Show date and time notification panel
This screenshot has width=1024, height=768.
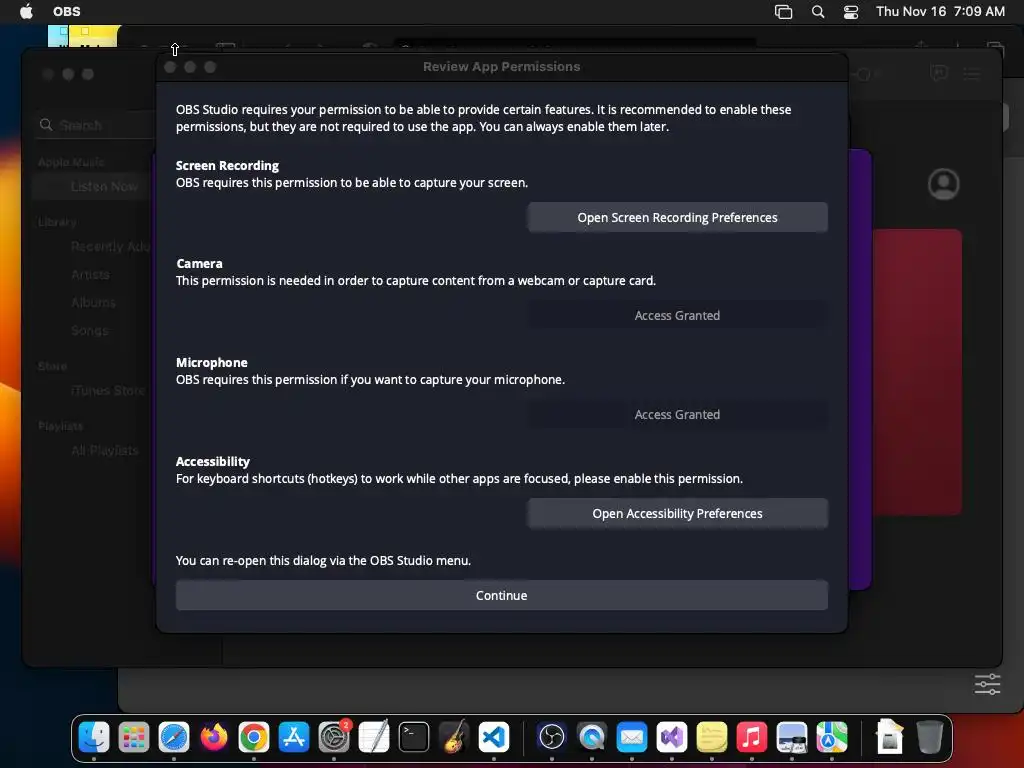pos(940,11)
